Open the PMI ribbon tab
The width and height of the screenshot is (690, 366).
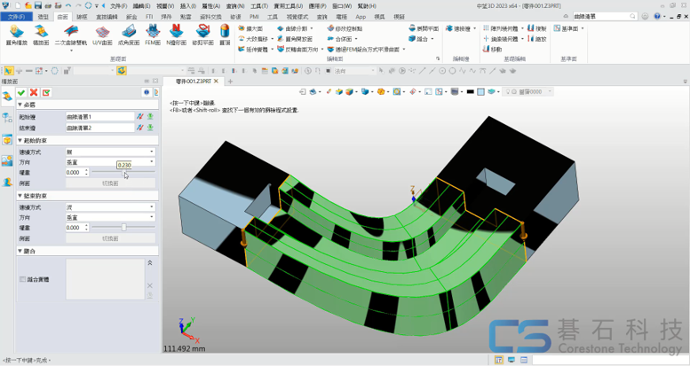click(254, 17)
